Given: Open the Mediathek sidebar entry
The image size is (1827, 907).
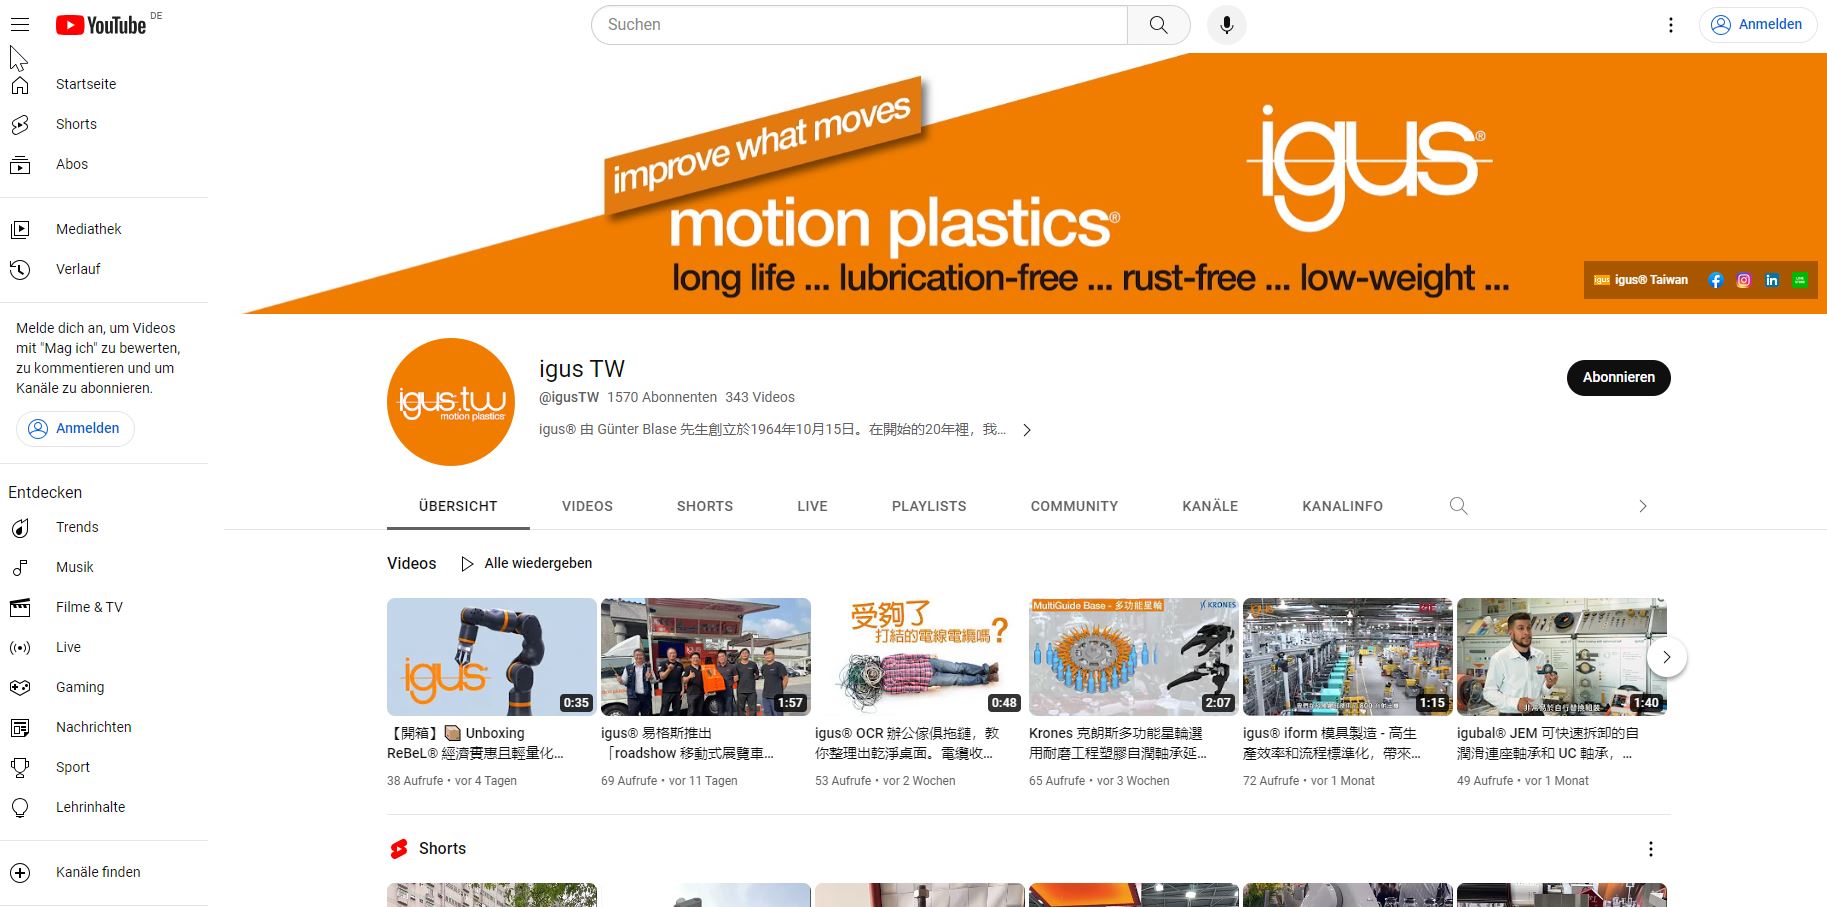Looking at the screenshot, I should click(x=87, y=229).
